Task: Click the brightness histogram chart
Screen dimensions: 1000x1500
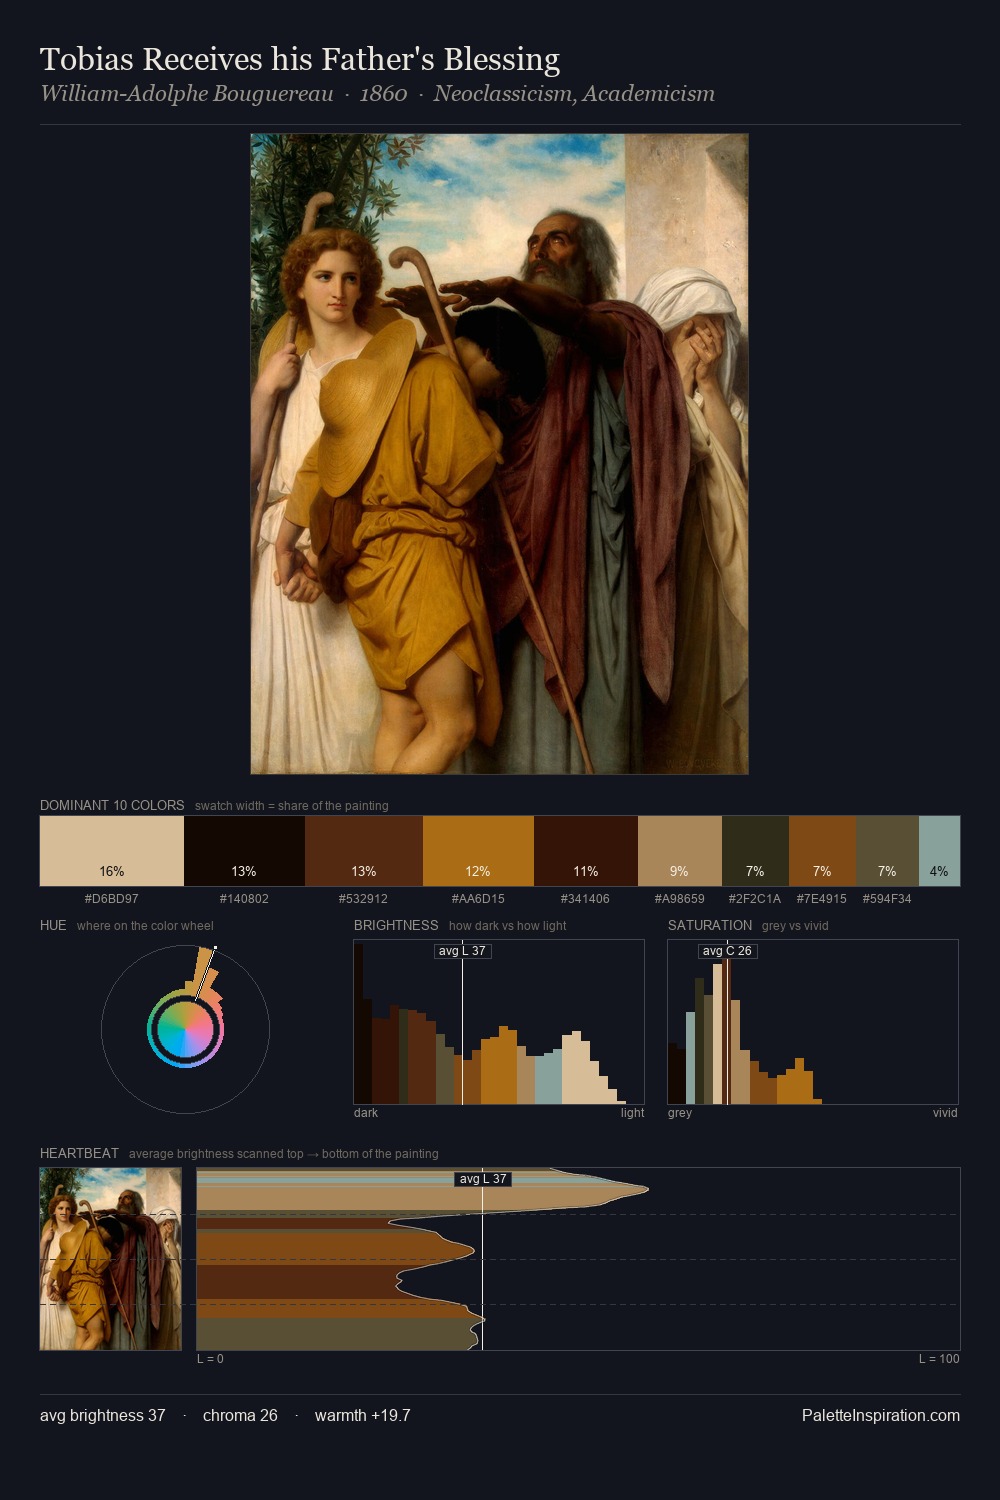Action: pos(499,1022)
